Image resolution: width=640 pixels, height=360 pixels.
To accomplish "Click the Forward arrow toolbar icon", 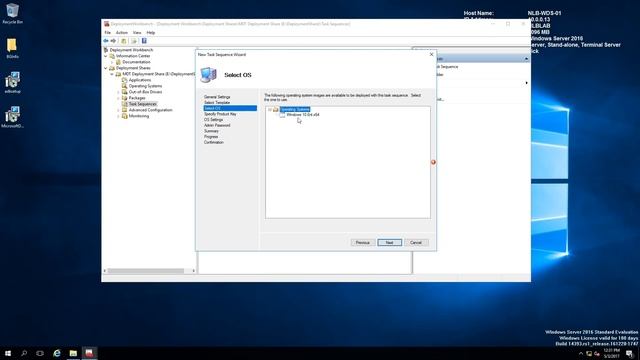I will [113, 41].
